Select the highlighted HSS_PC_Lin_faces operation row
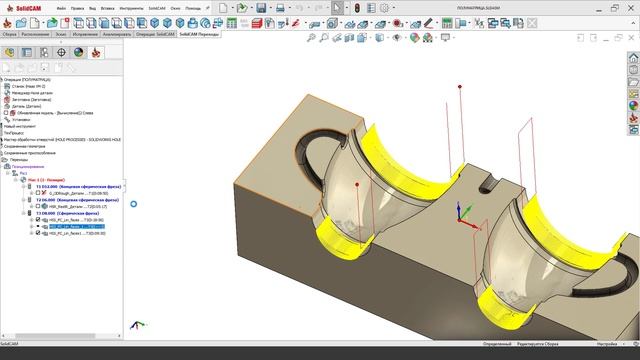 [77, 226]
